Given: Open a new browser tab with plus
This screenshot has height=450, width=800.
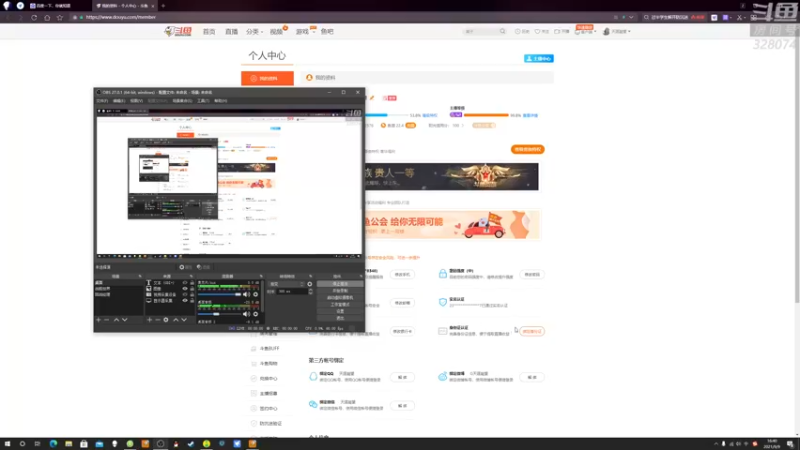Looking at the screenshot, I should pyautogui.click(x=163, y=6).
